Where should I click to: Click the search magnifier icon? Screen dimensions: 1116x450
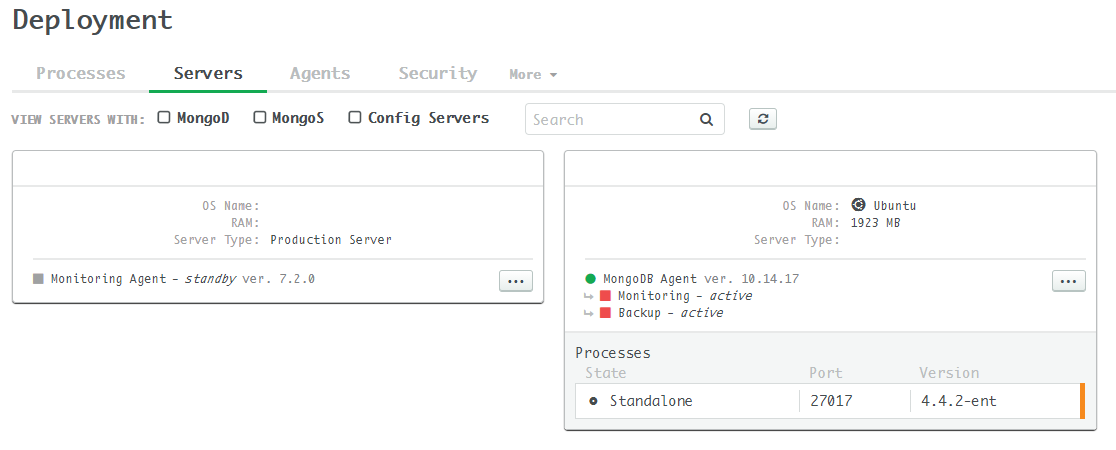pyautogui.click(x=706, y=120)
